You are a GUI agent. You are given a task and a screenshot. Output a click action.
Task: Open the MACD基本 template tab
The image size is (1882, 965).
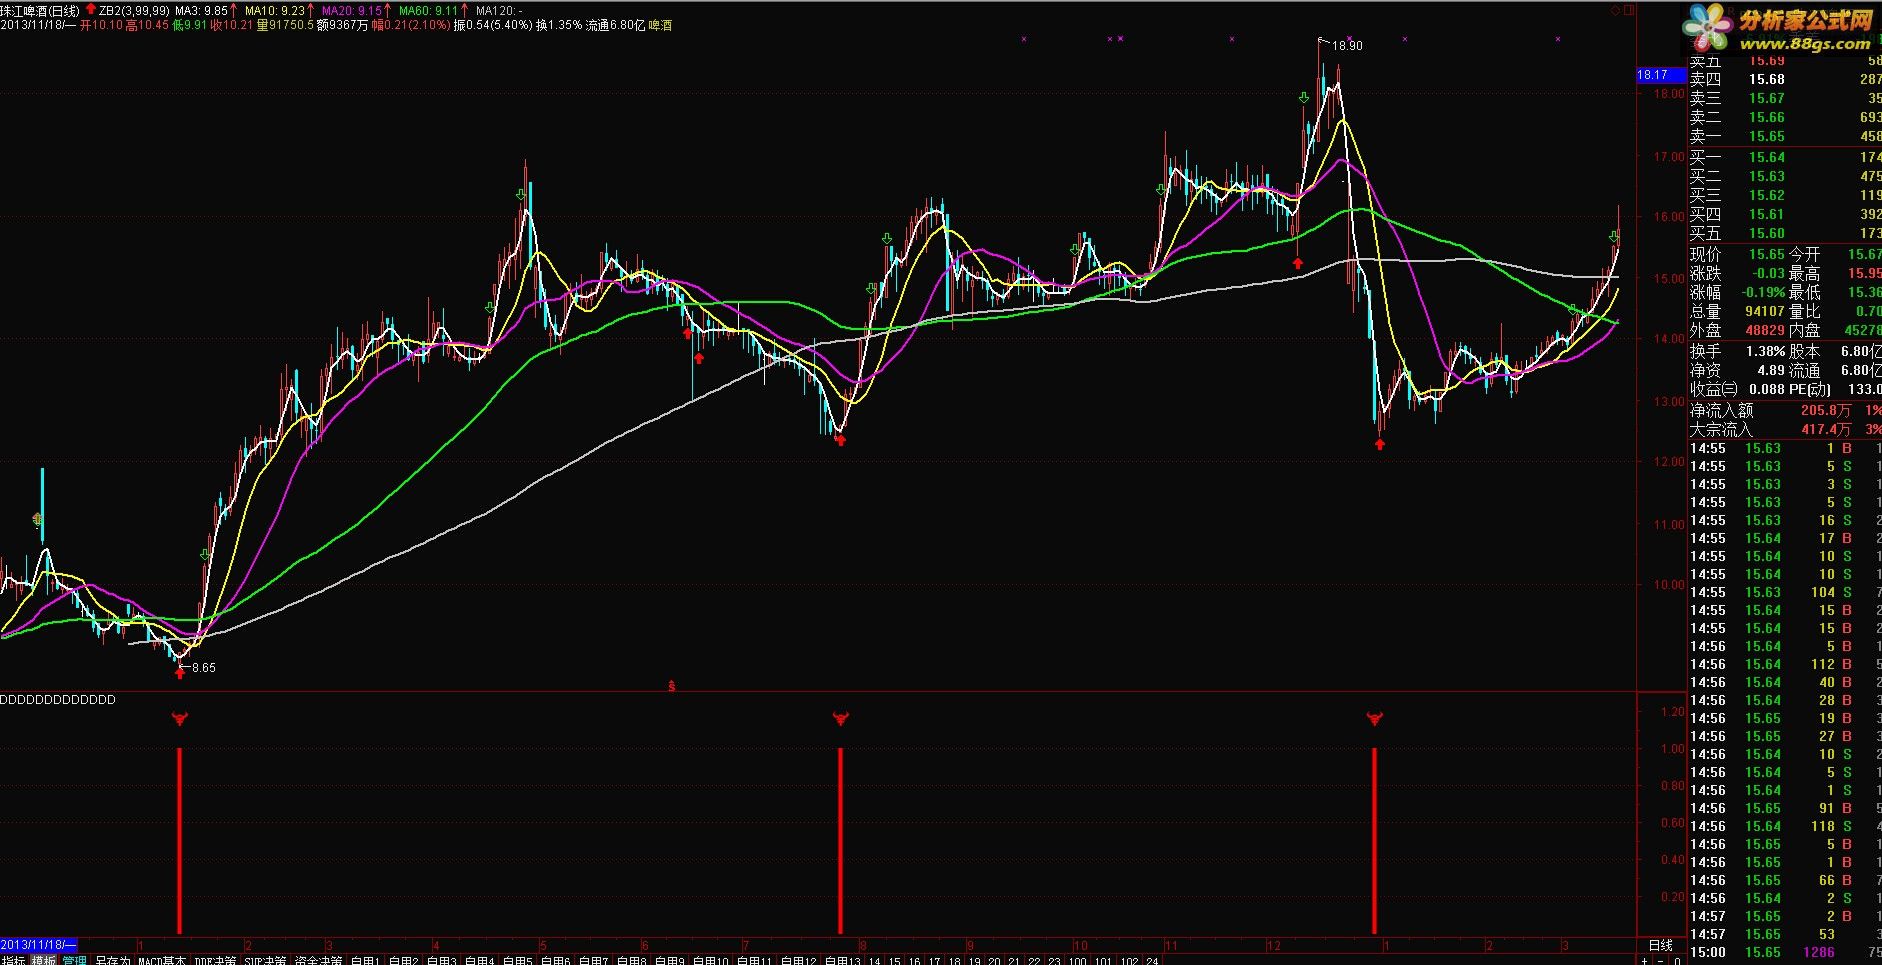162,960
